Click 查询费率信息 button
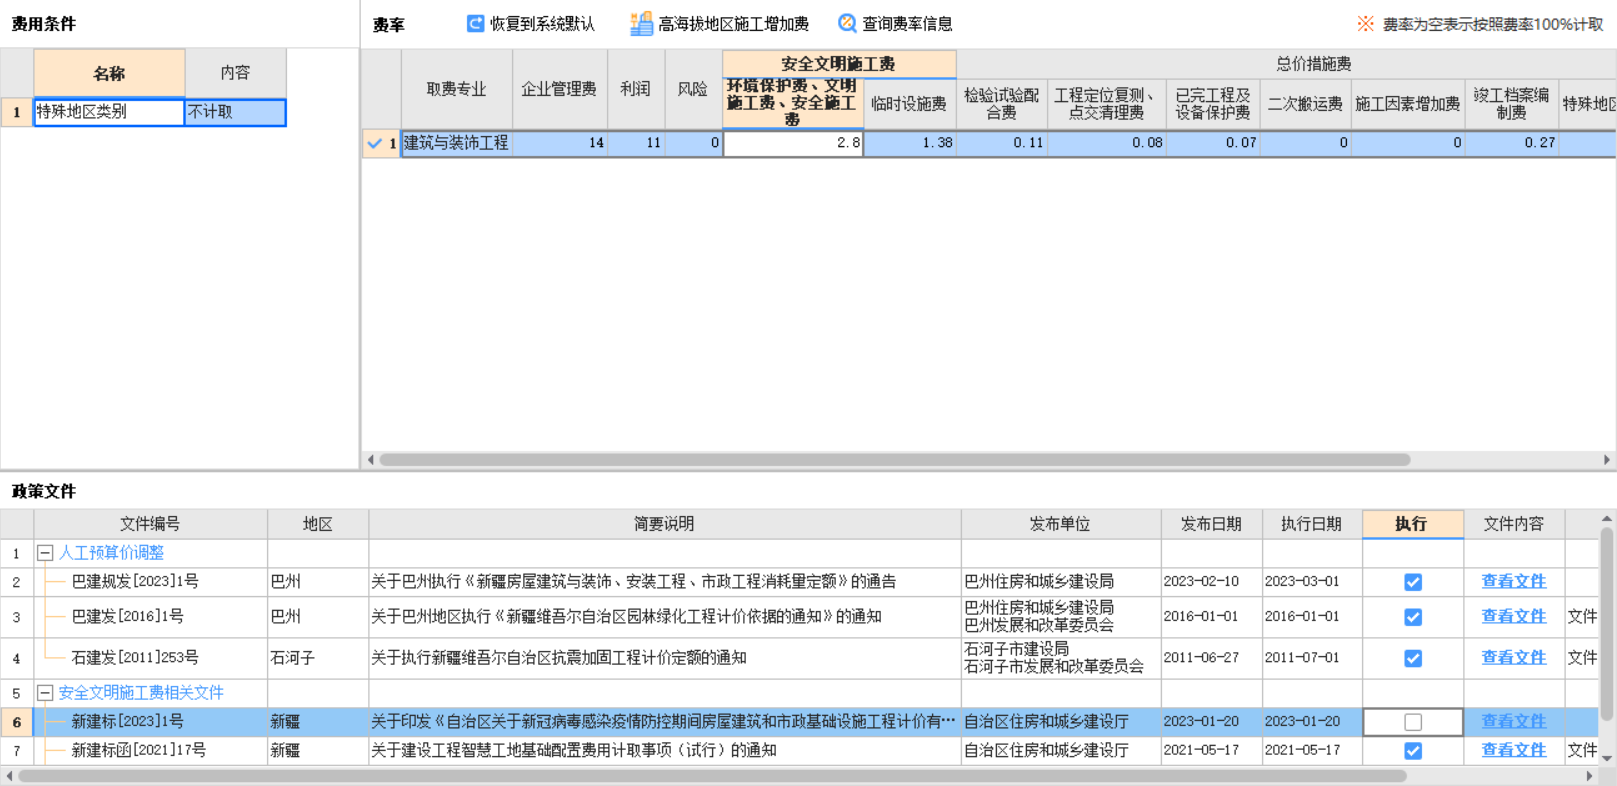 pos(895,23)
